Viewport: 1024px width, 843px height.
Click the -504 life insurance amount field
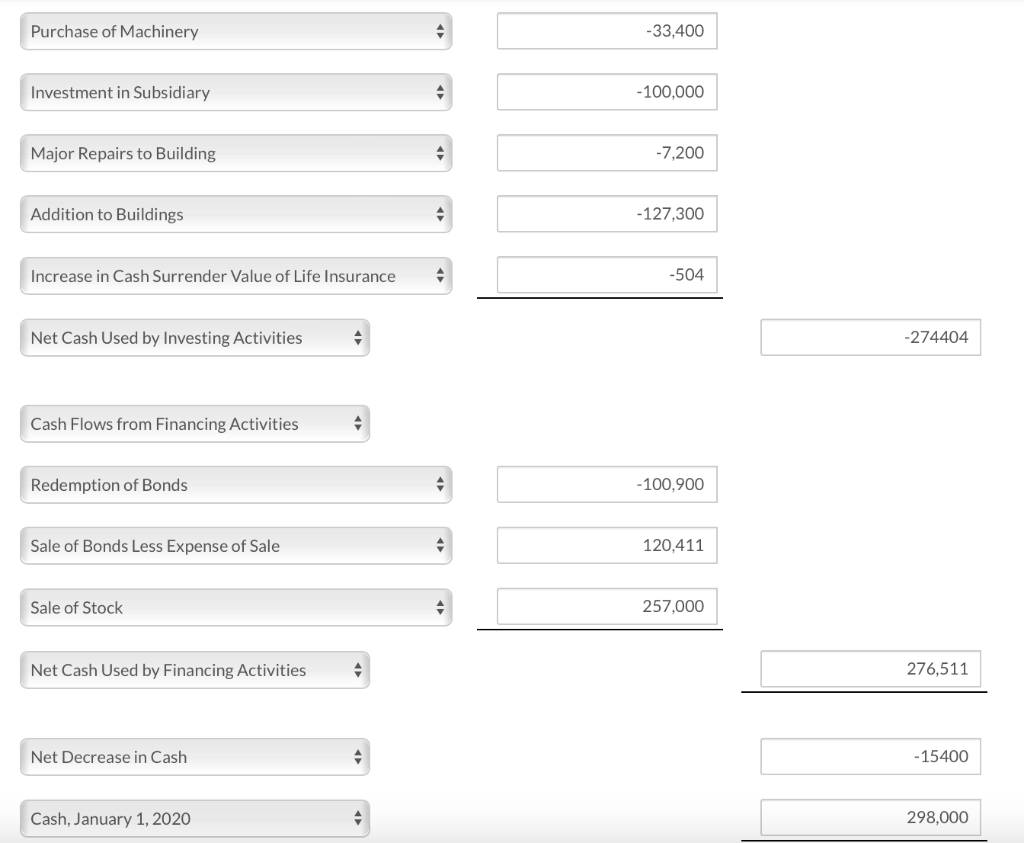607,275
